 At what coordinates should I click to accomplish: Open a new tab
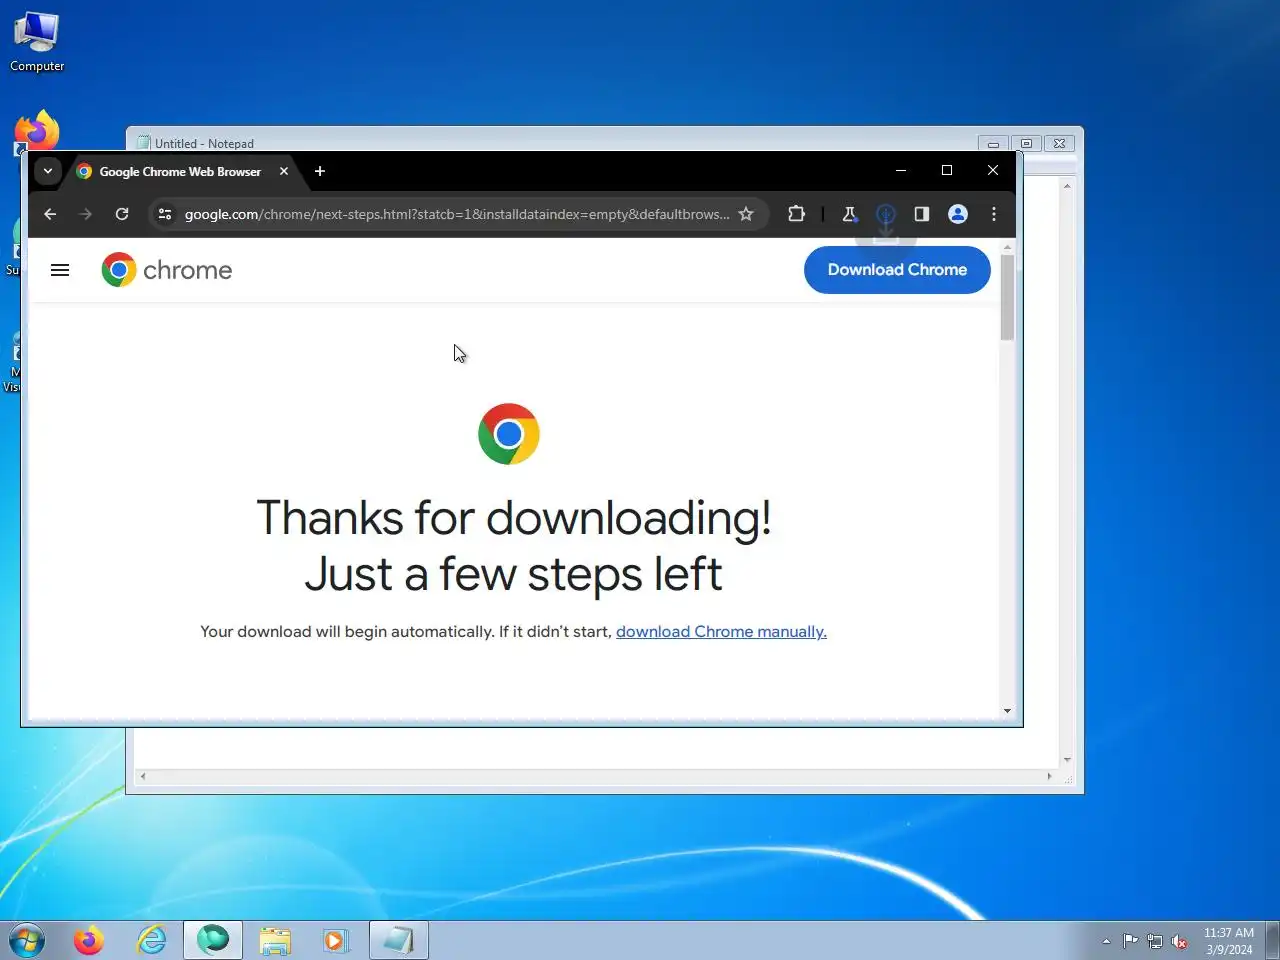click(x=320, y=171)
